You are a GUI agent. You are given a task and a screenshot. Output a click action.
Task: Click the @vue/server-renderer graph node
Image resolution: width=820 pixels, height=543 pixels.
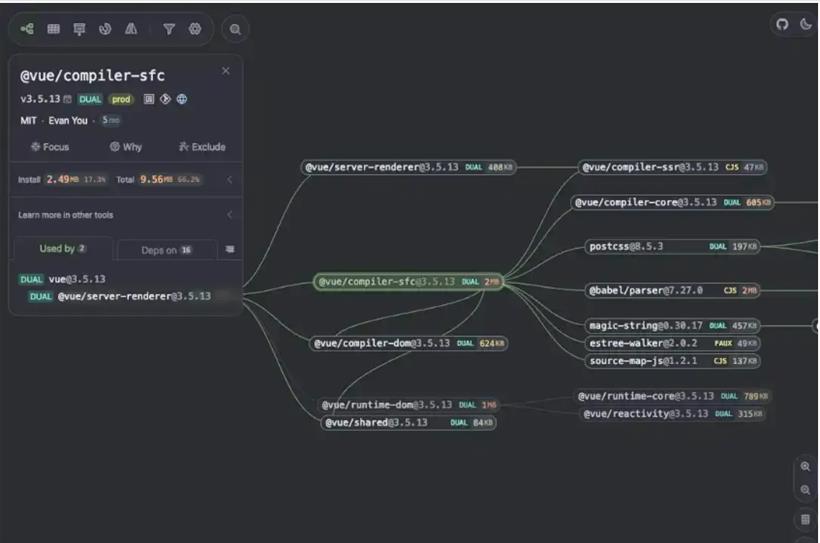(408, 167)
